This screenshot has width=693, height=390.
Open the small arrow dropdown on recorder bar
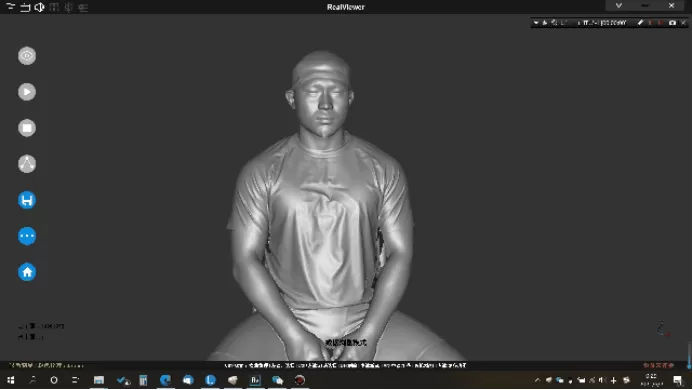(536, 23)
